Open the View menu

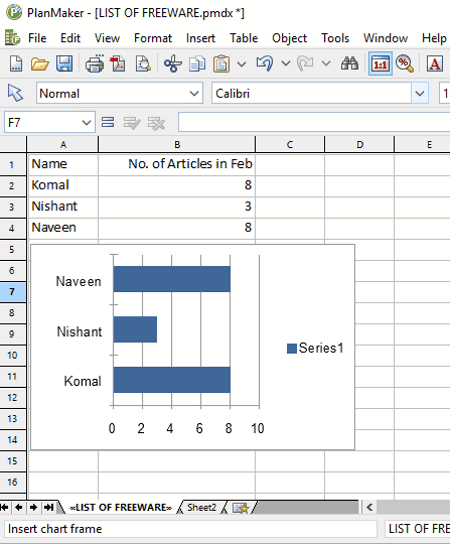[x=107, y=38]
